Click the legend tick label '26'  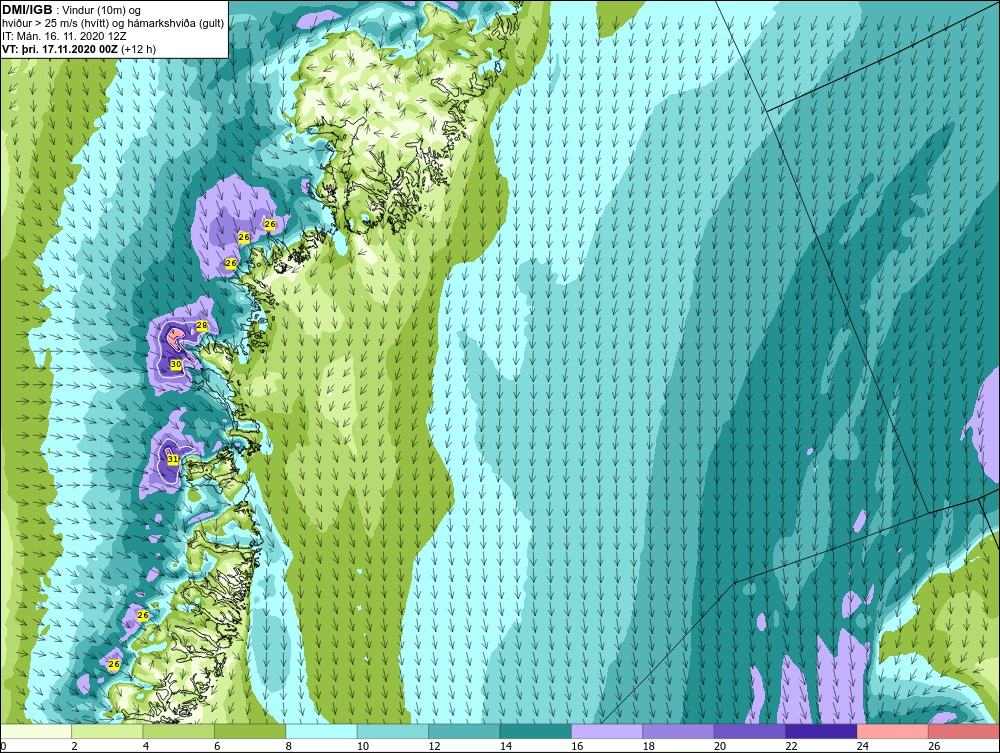point(934,747)
